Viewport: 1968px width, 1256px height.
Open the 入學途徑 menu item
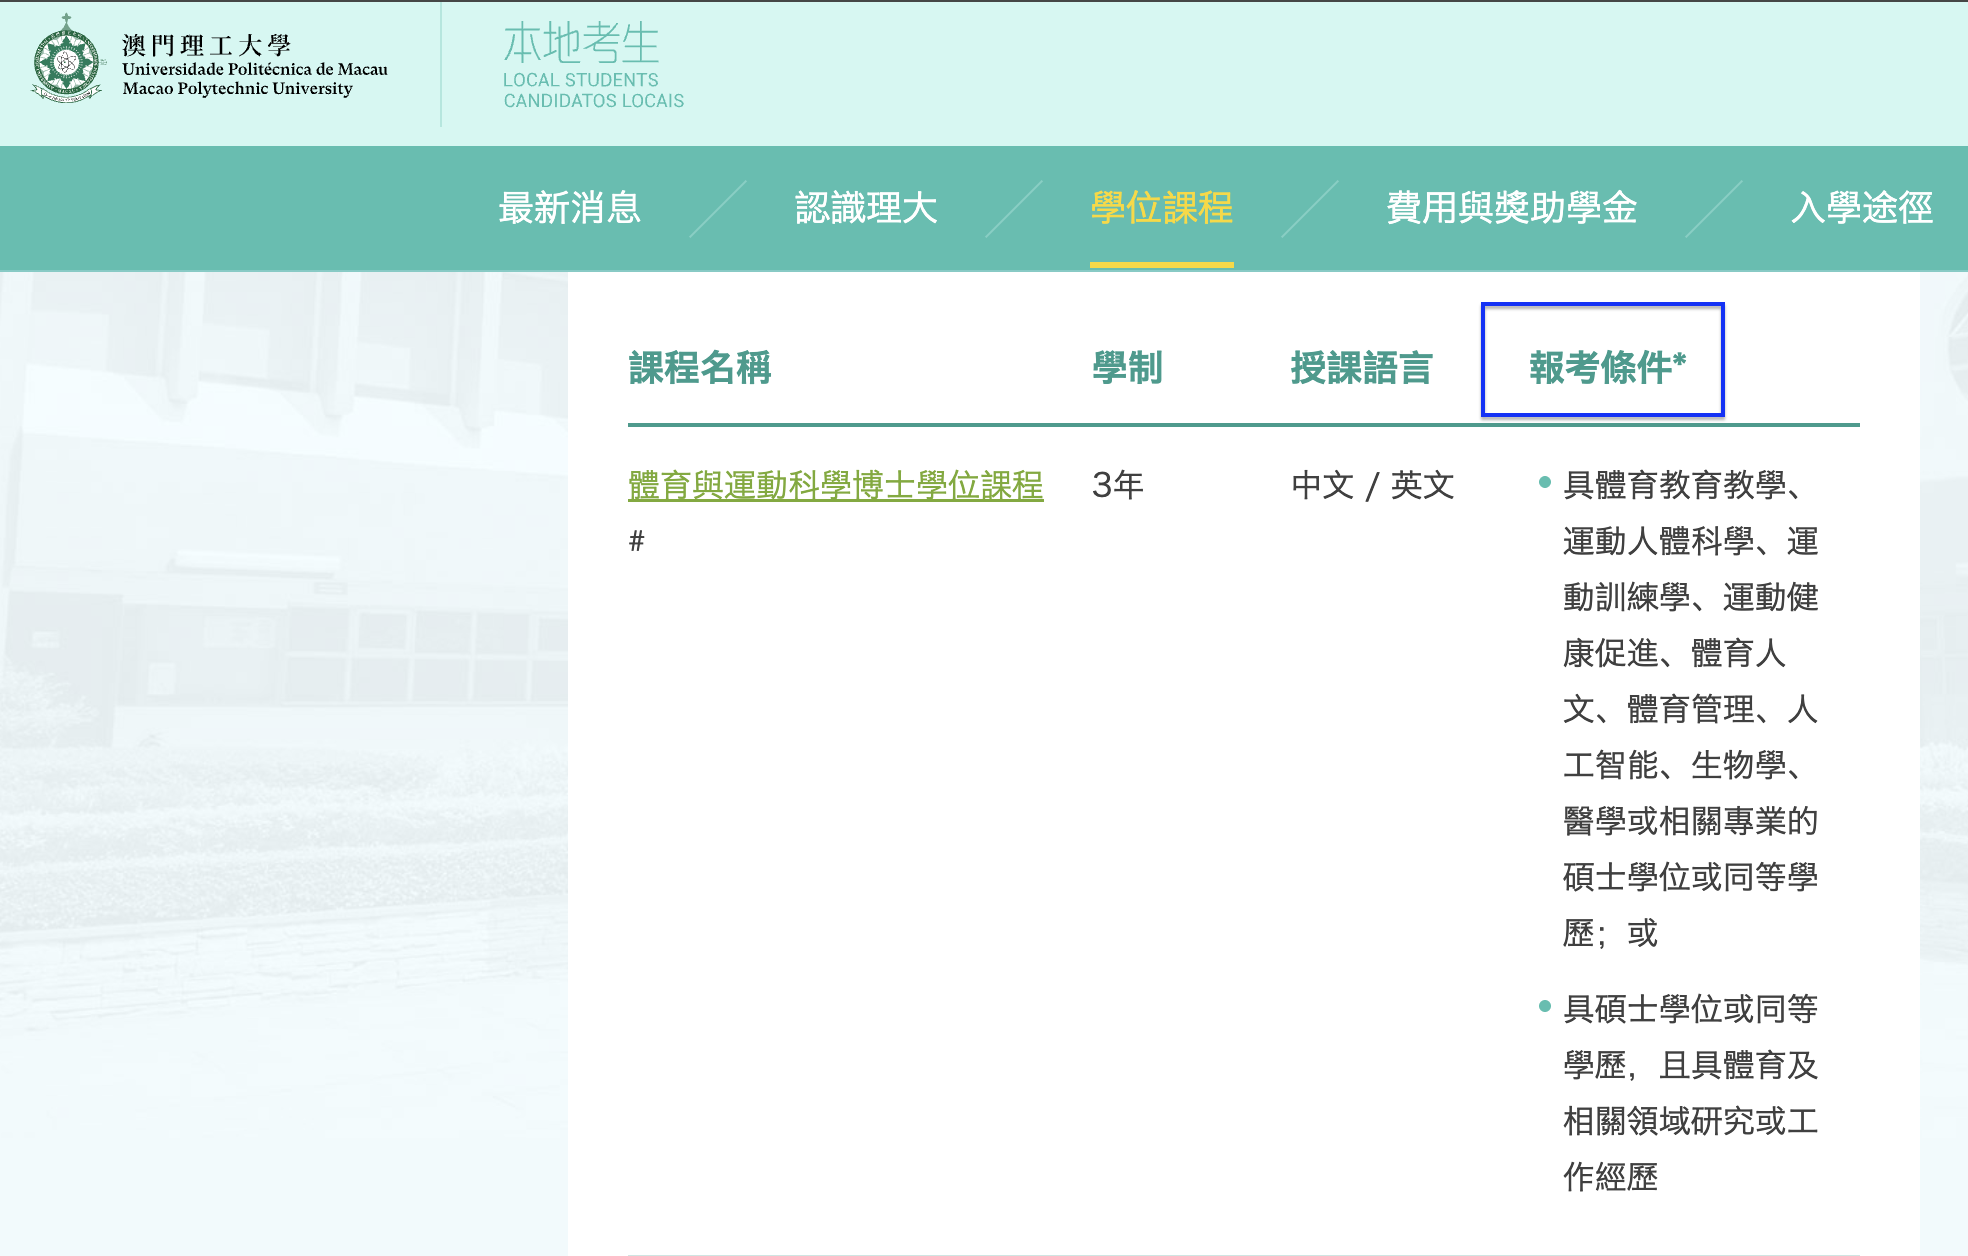(1861, 208)
